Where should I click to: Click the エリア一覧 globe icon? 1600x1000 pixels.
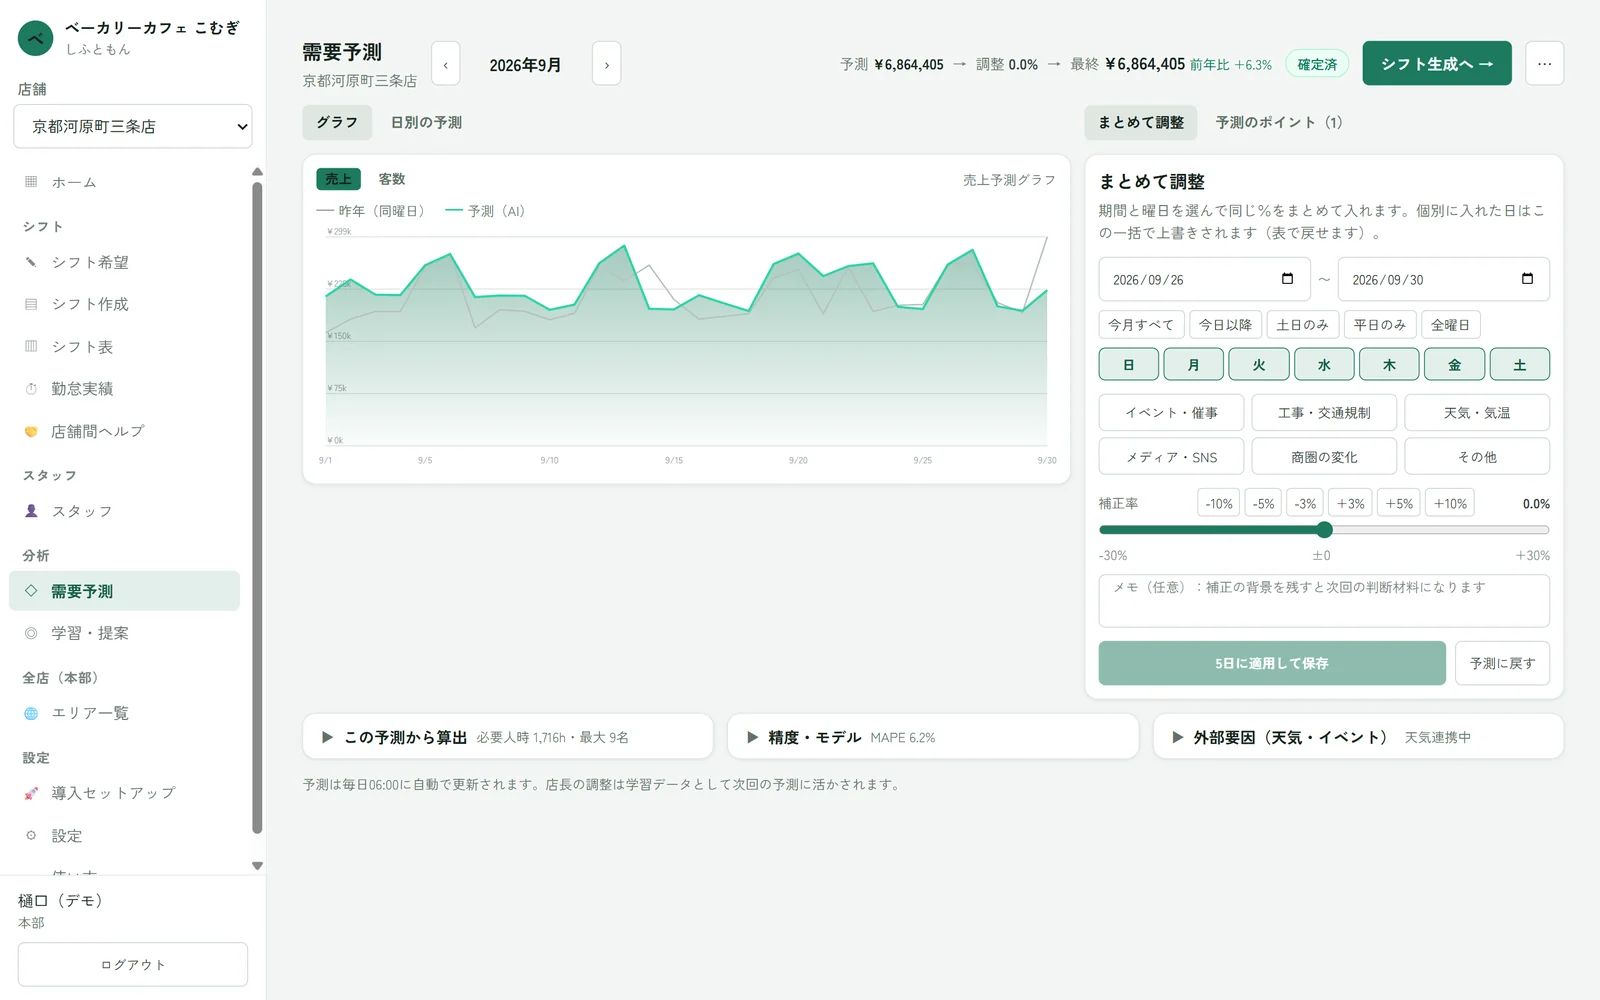coord(31,713)
